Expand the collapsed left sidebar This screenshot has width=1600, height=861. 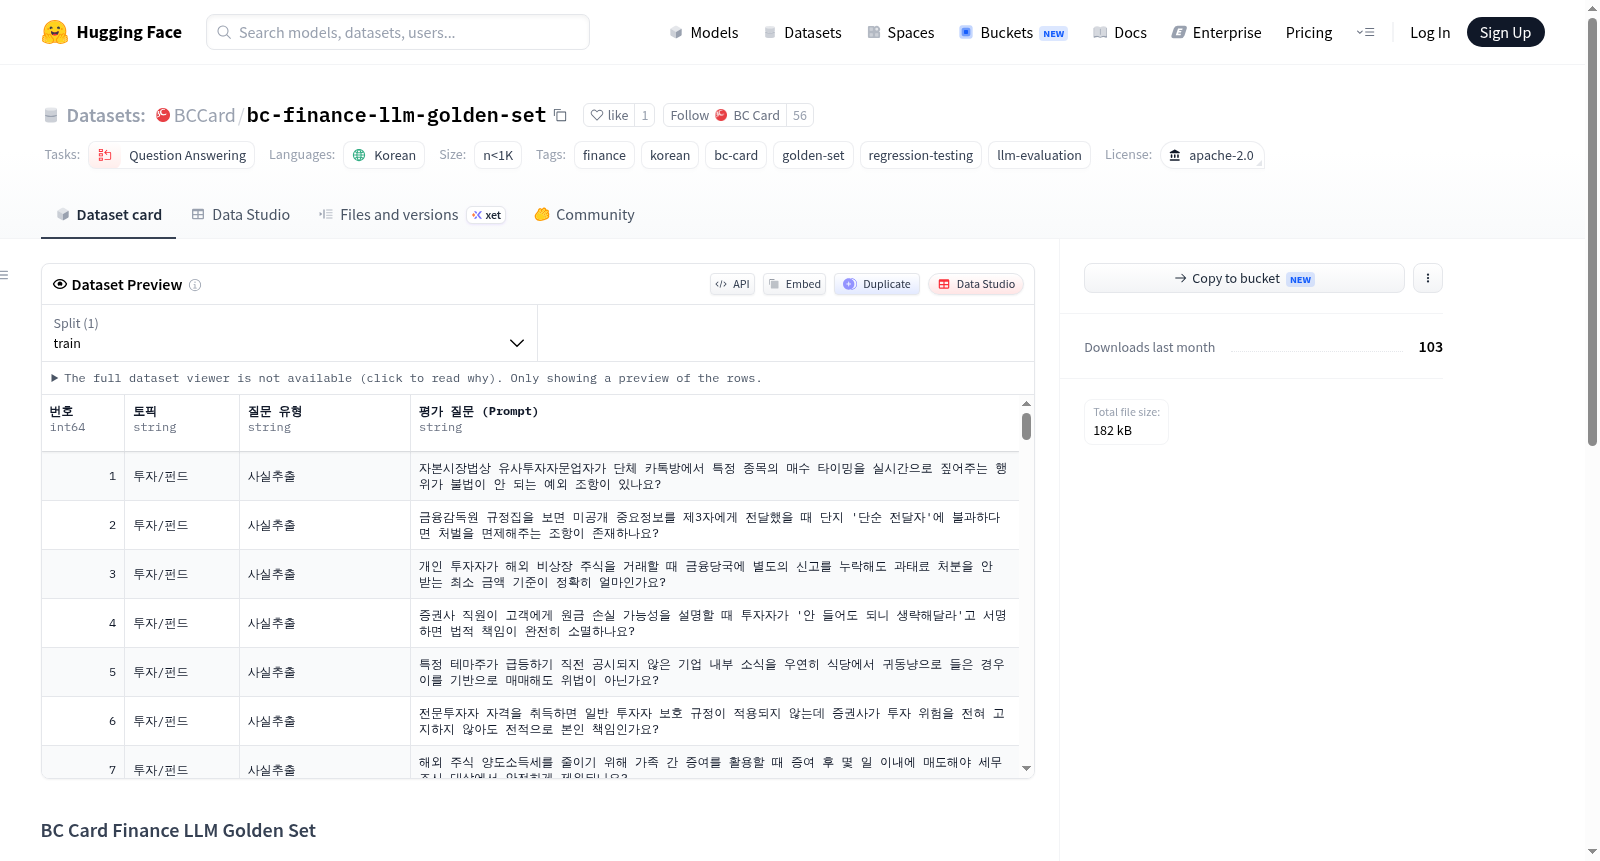[4, 275]
